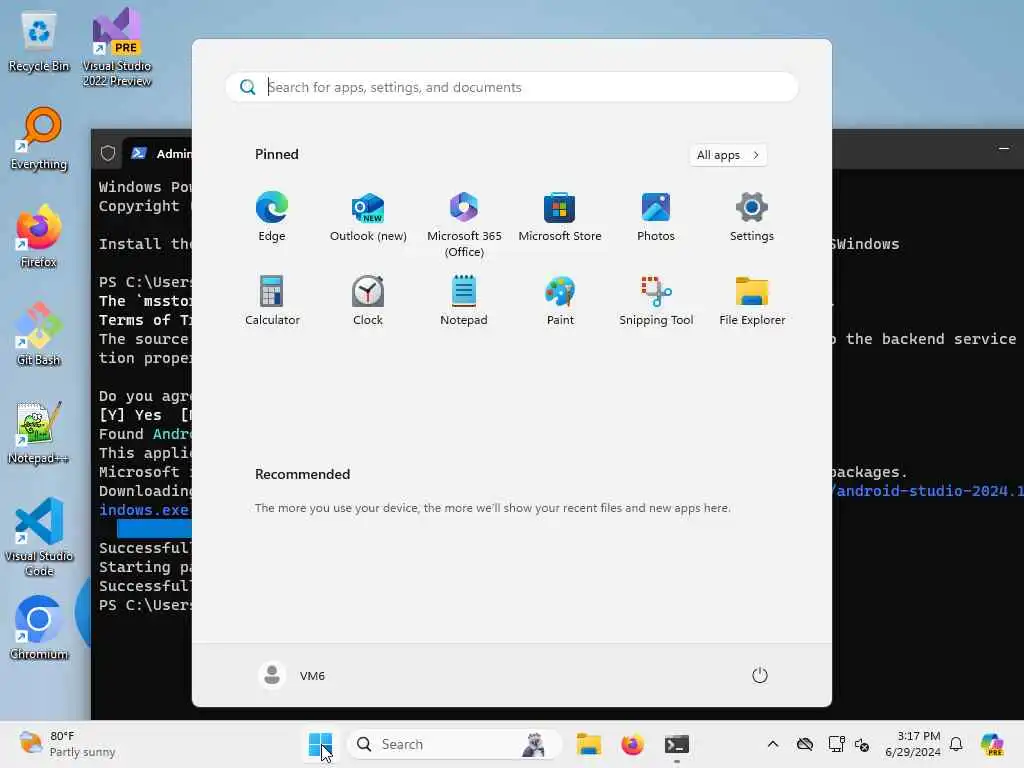Viewport: 1024px width, 768px height.
Task: Click the taskbar Search box
Action: click(455, 744)
